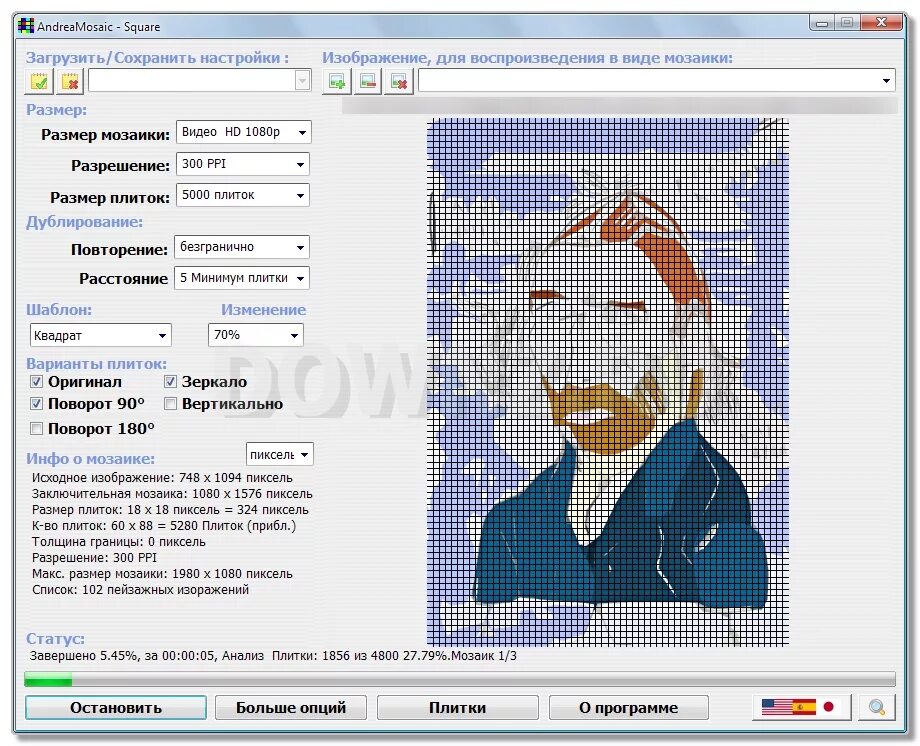The width and height of the screenshot is (920, 746).
Task: Click the info line Разрешение: 300 PPI
Action: [94, 558]
